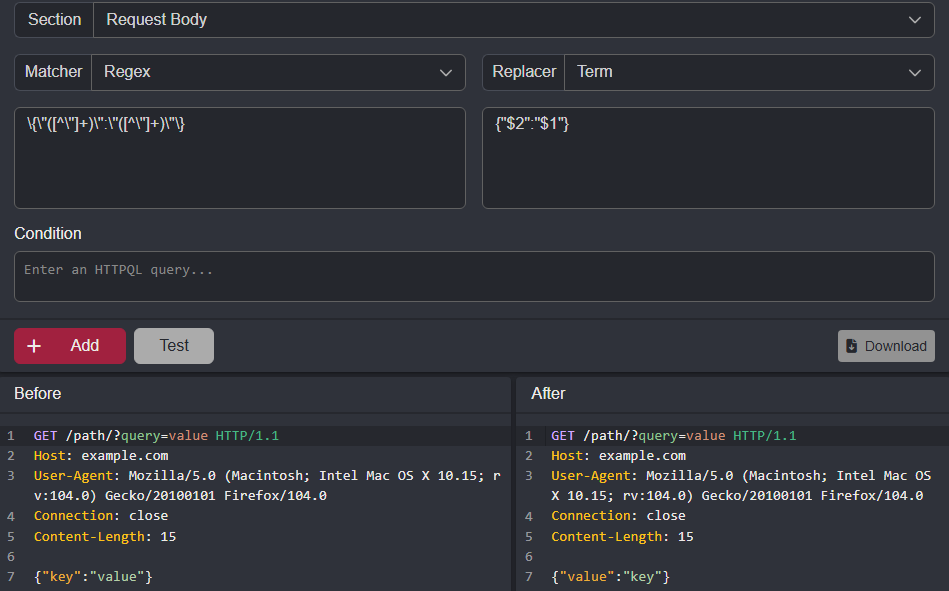Click the GET request line in Before
The height and width of the screenshot is (591, 949).
[x=156, y=436]
